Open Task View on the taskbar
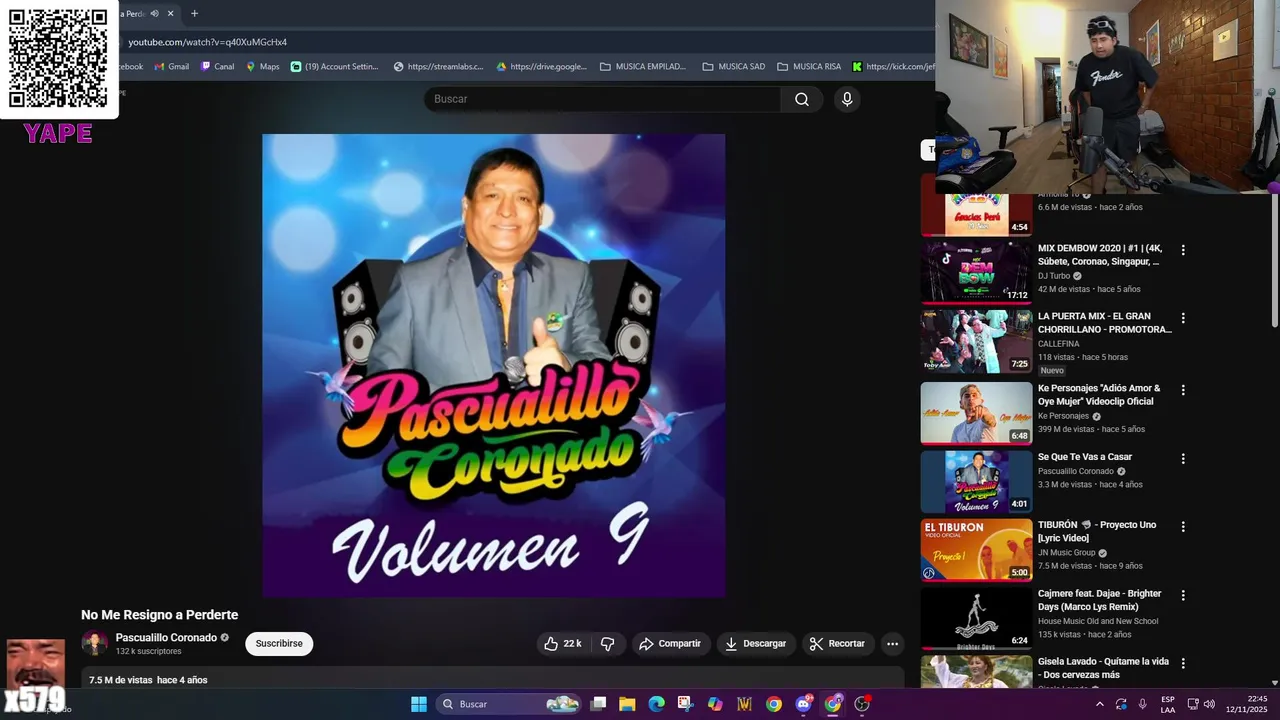This screenshot has height=720, width=1280. tap(598, 704)
